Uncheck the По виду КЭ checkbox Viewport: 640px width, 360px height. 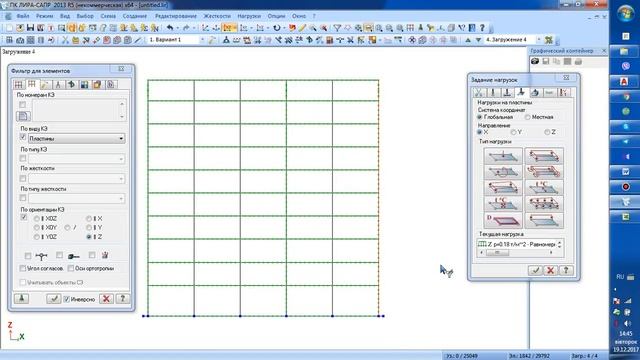(23, 137)
